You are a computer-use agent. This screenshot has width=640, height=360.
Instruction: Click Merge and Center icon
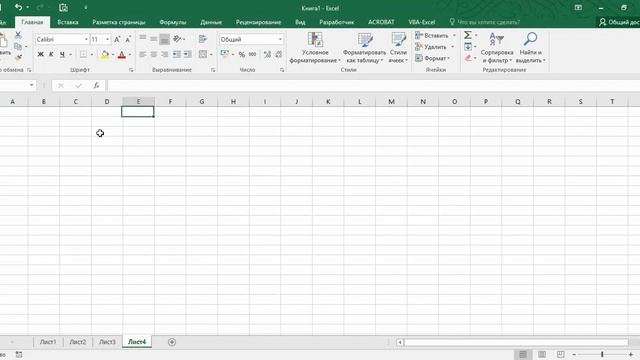[x=203, y=54]
